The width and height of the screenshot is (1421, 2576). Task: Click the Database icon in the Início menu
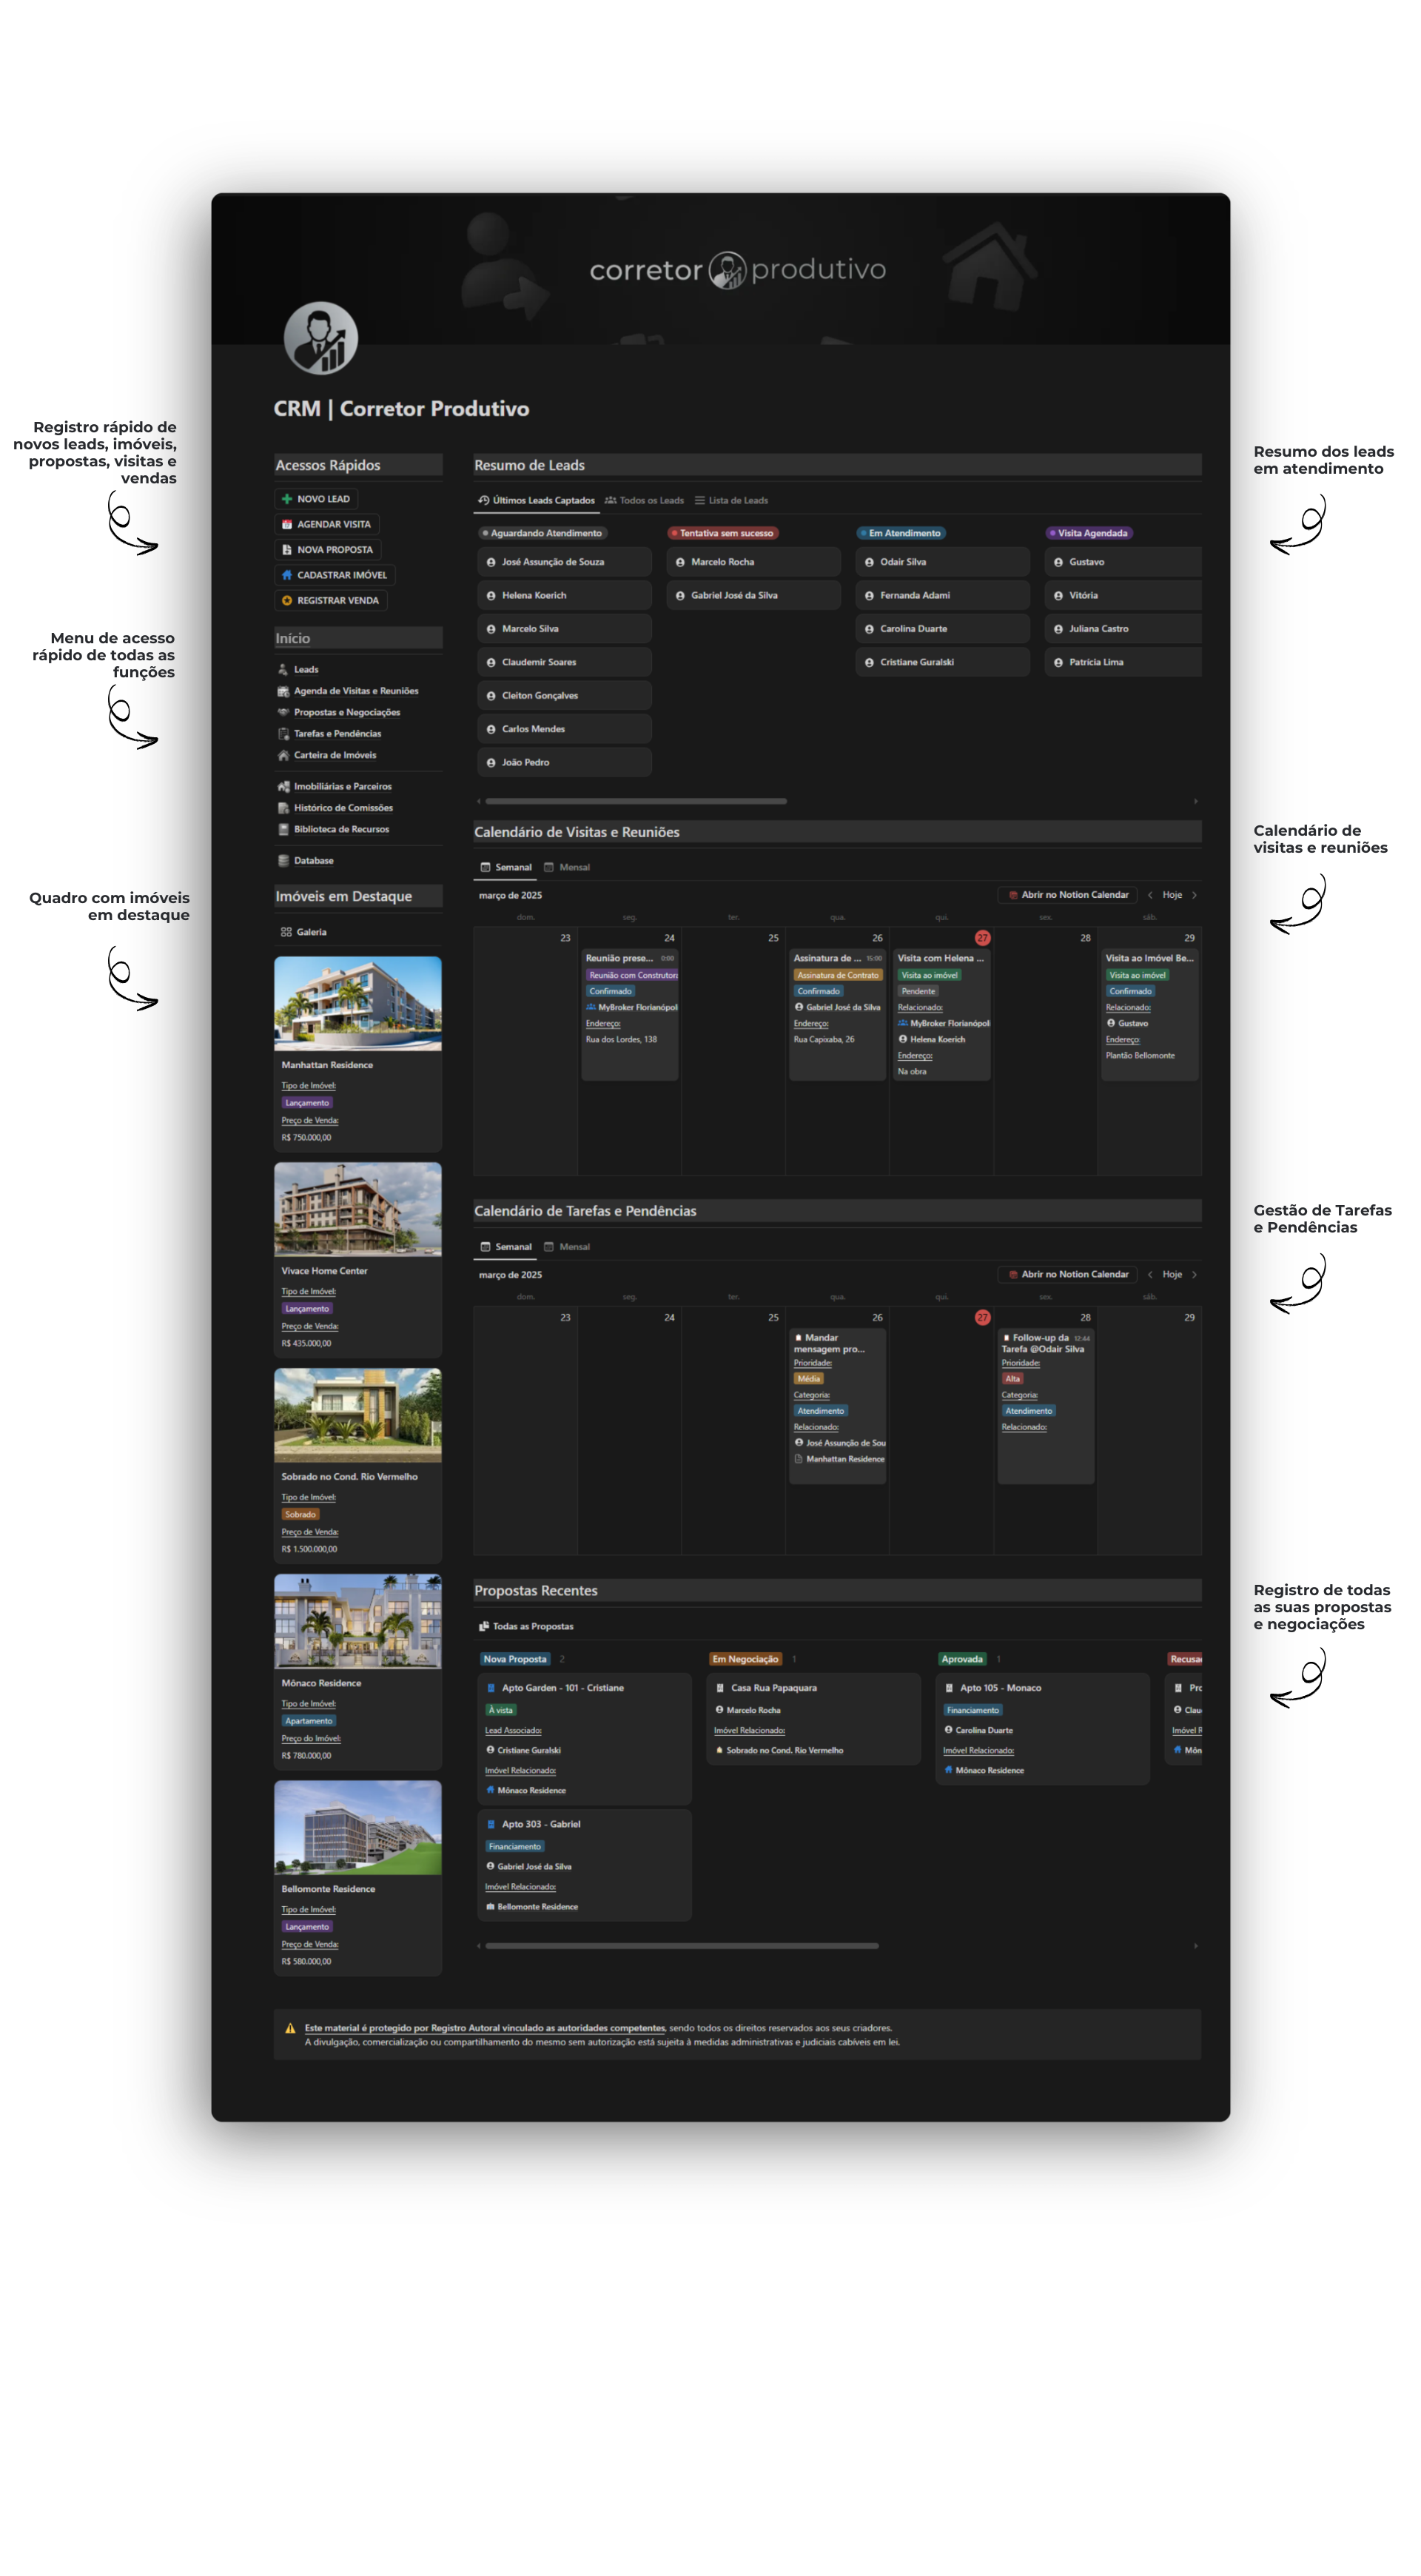284,861
